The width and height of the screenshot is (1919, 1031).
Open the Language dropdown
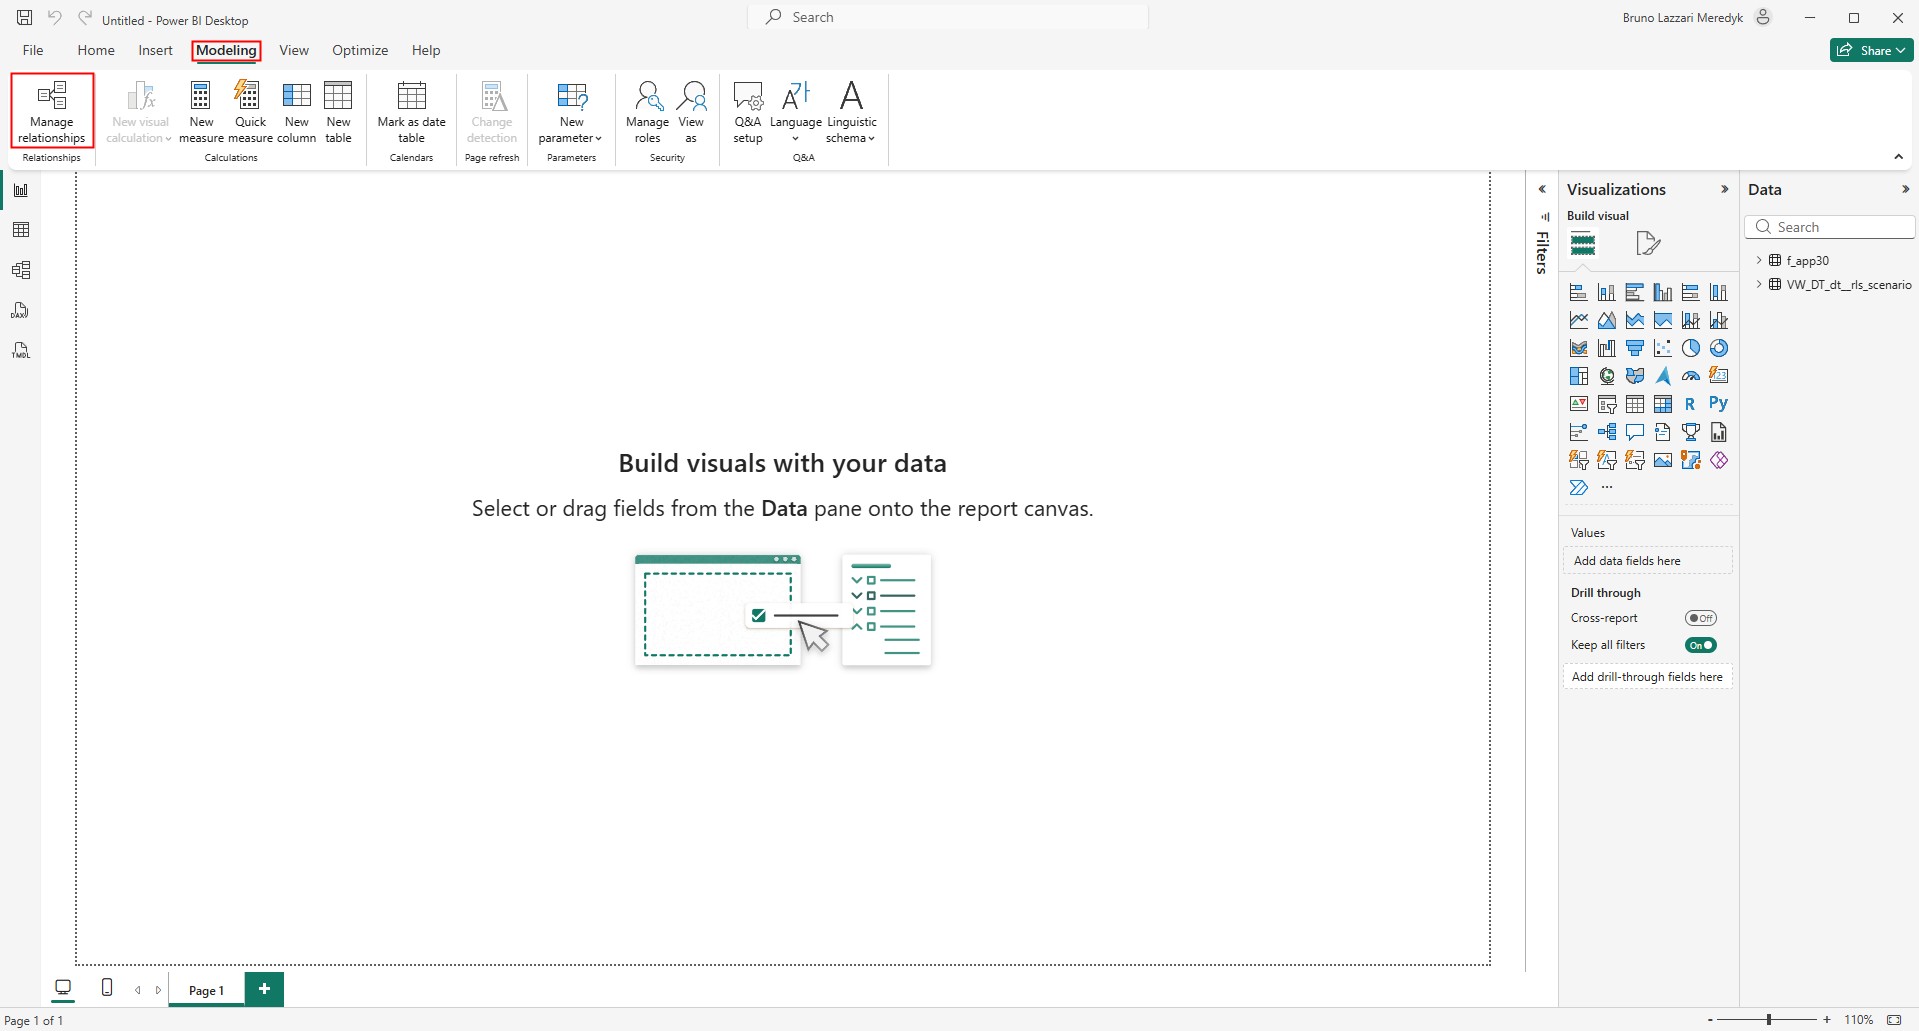coord(796,111)
